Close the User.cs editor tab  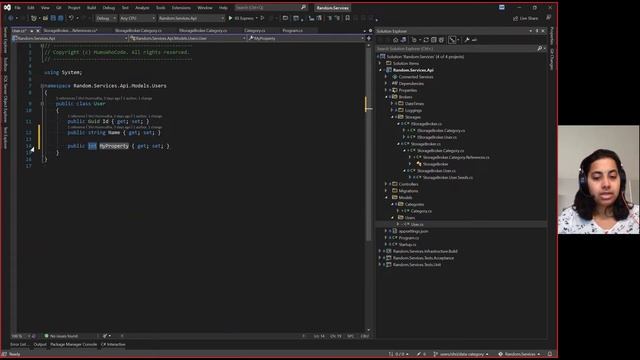38,31
